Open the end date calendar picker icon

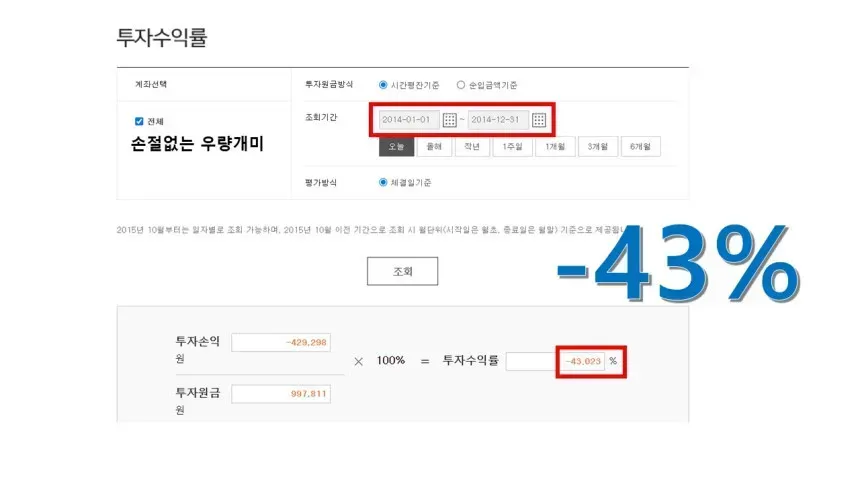click(539, 120)
